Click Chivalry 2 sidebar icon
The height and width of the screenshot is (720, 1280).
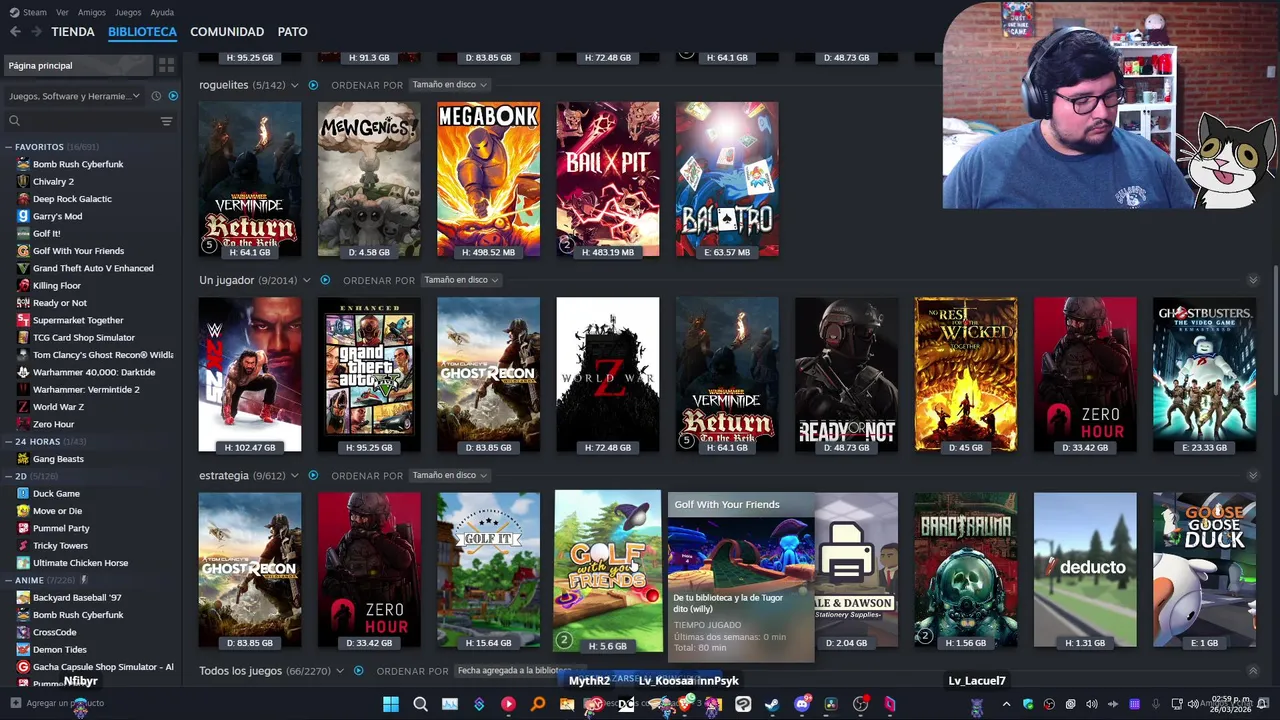(x=23, y=181)
